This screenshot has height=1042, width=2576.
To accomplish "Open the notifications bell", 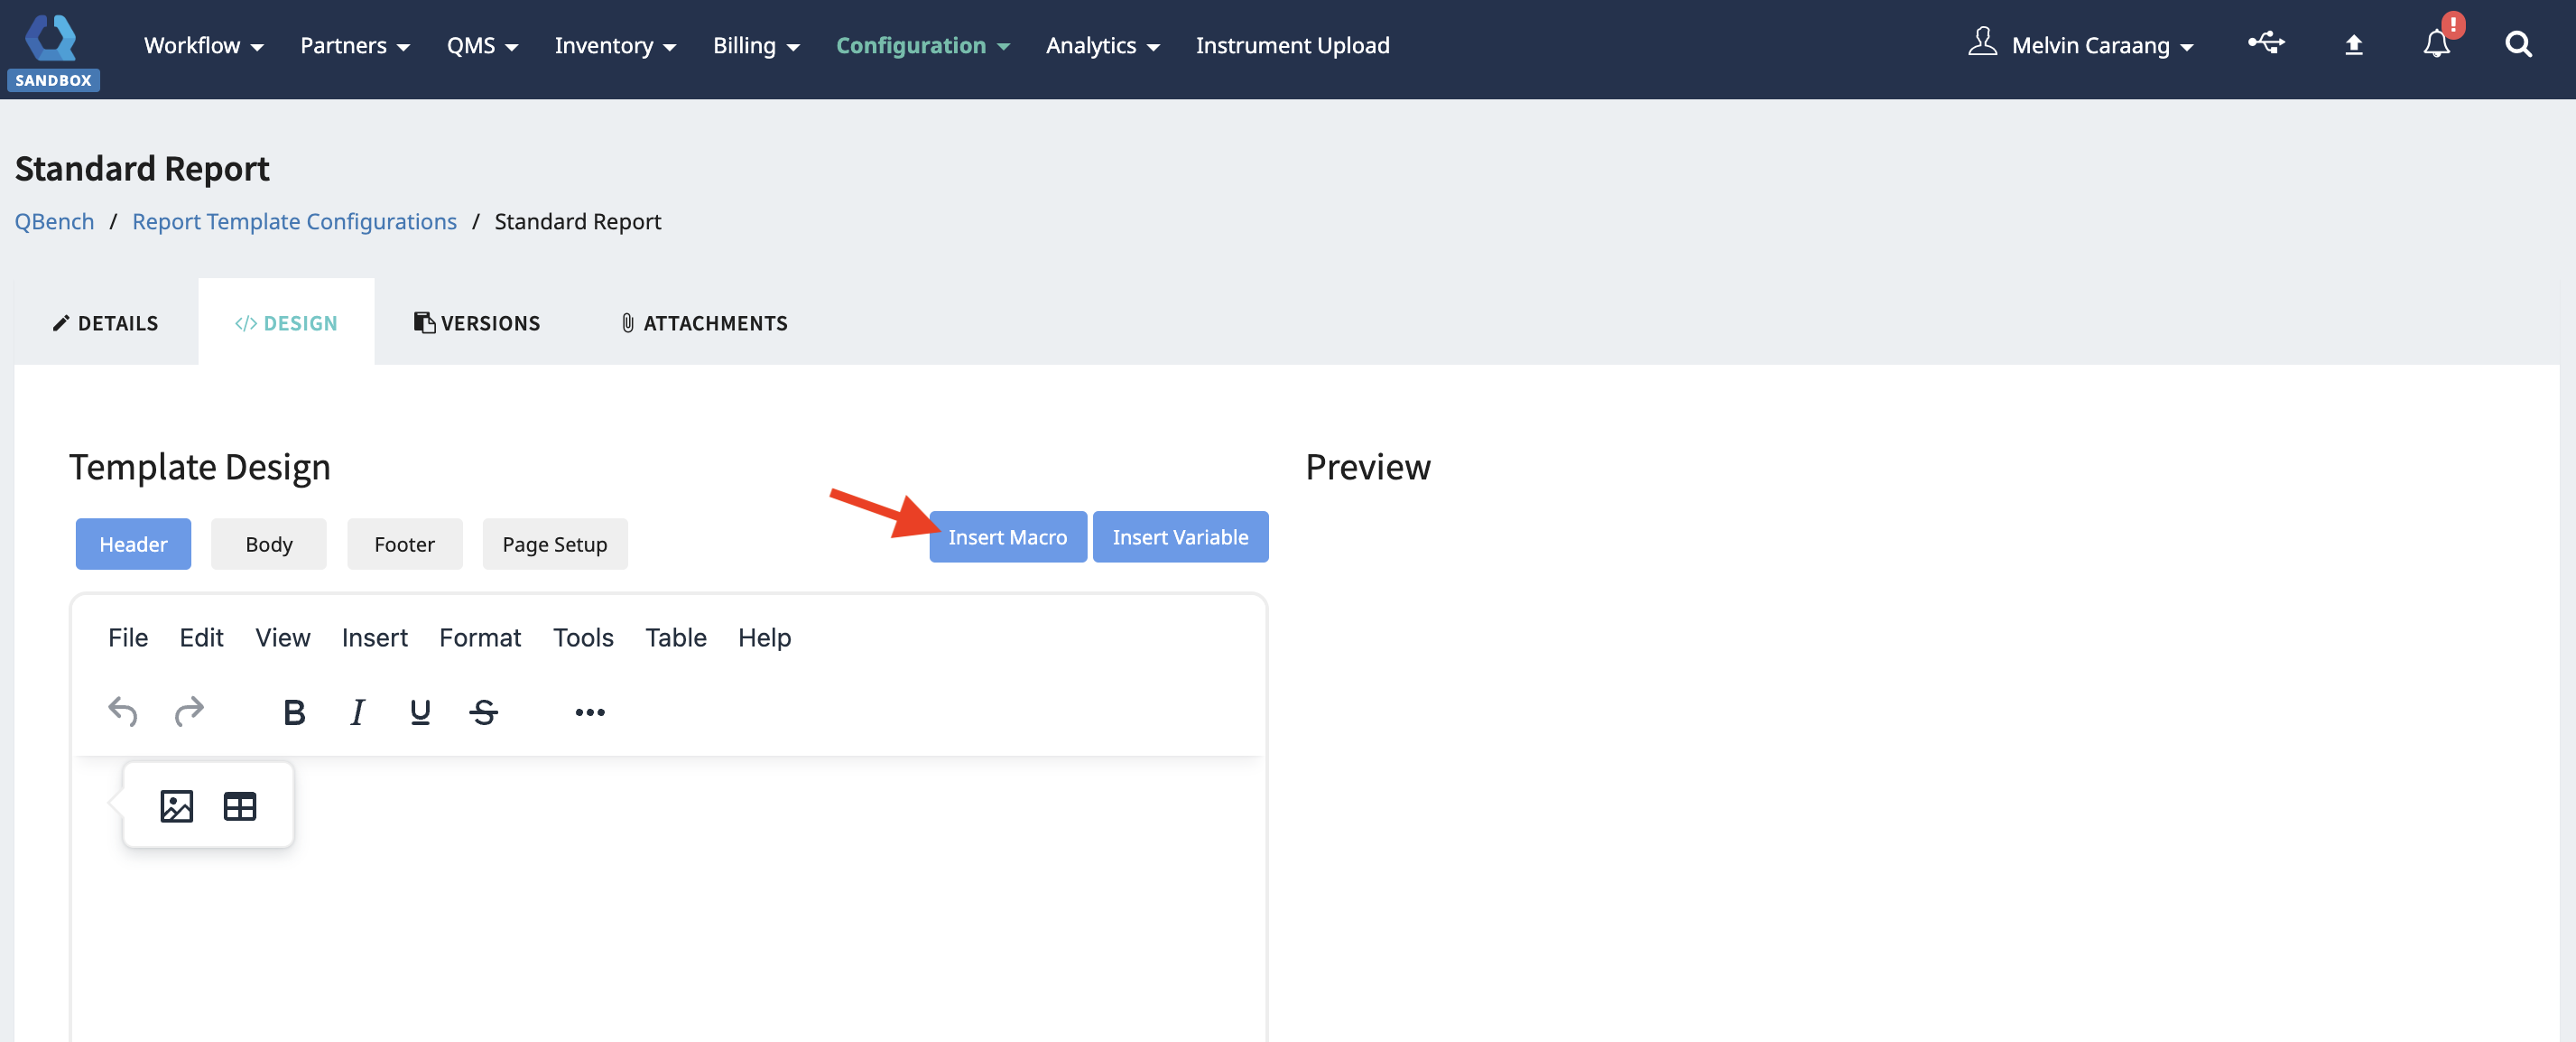I will [x=2436, y=45].
